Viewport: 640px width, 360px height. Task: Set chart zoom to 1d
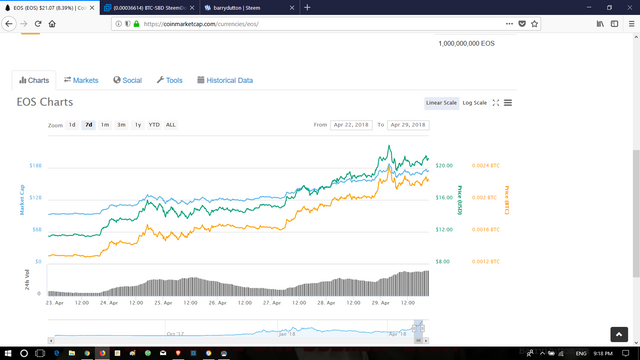click(72, 125)
